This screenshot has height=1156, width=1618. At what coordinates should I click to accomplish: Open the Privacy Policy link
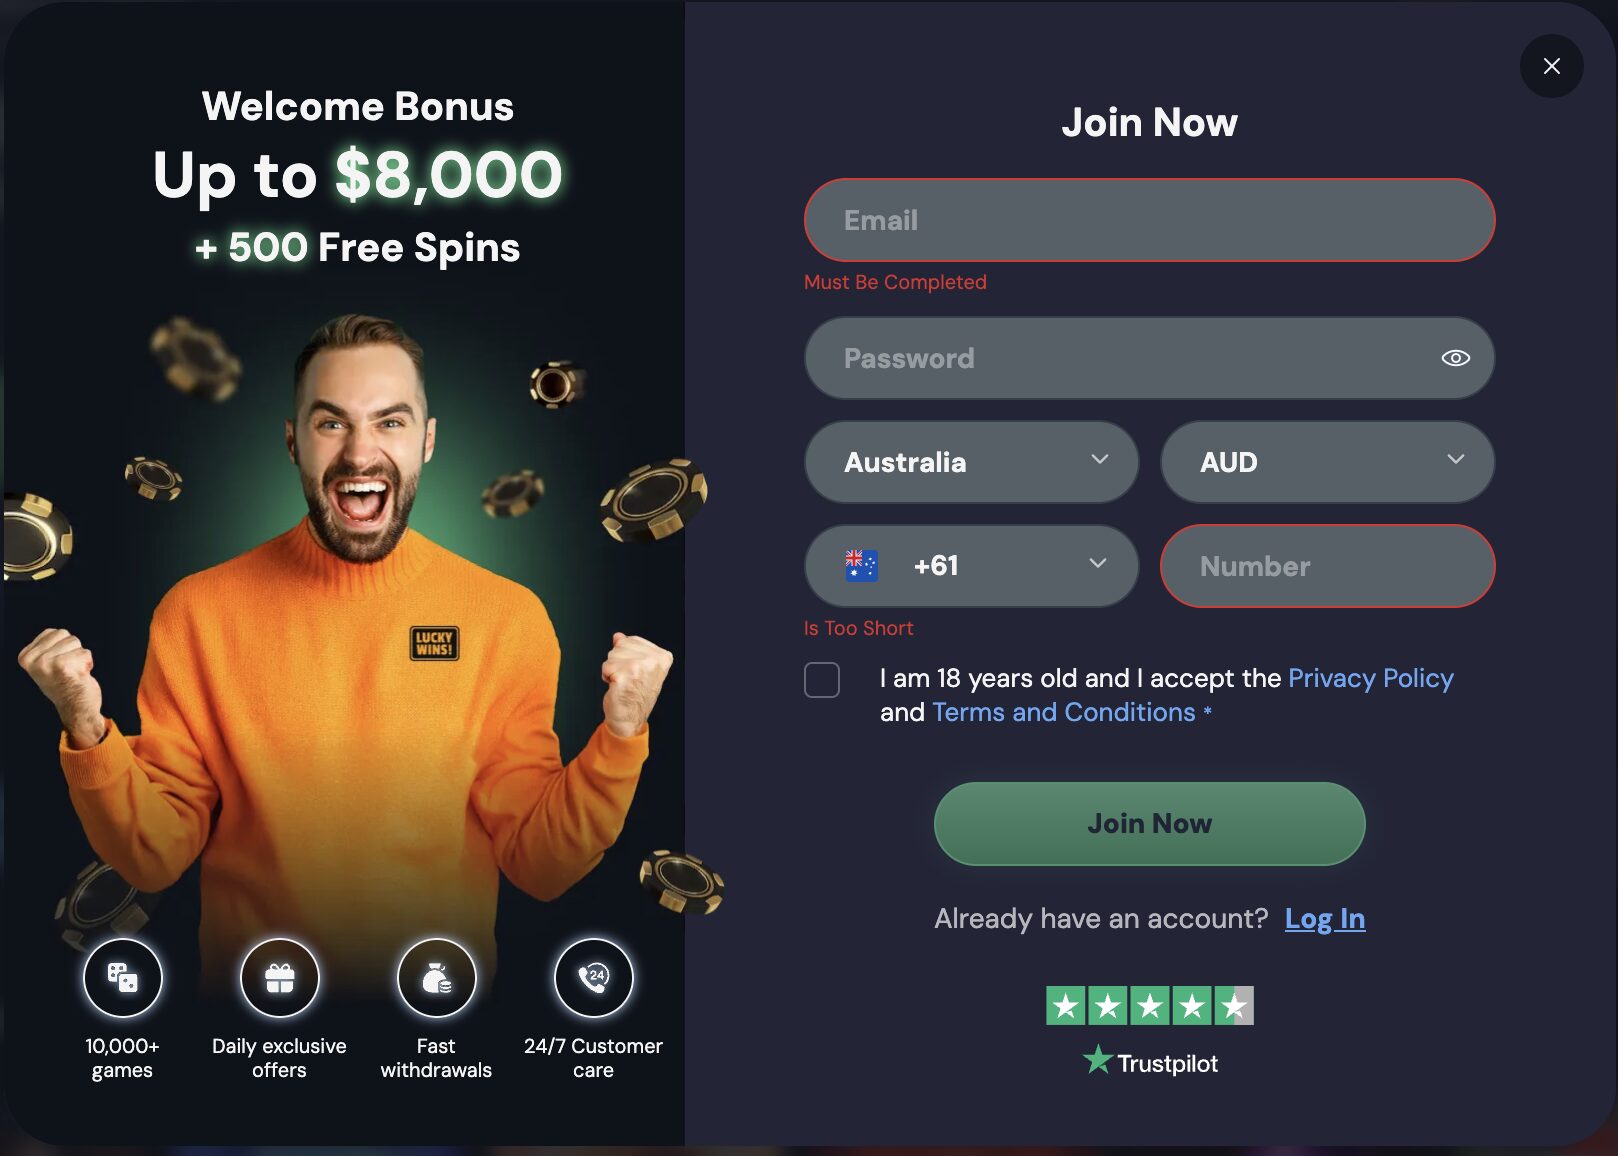[1370, 678]
